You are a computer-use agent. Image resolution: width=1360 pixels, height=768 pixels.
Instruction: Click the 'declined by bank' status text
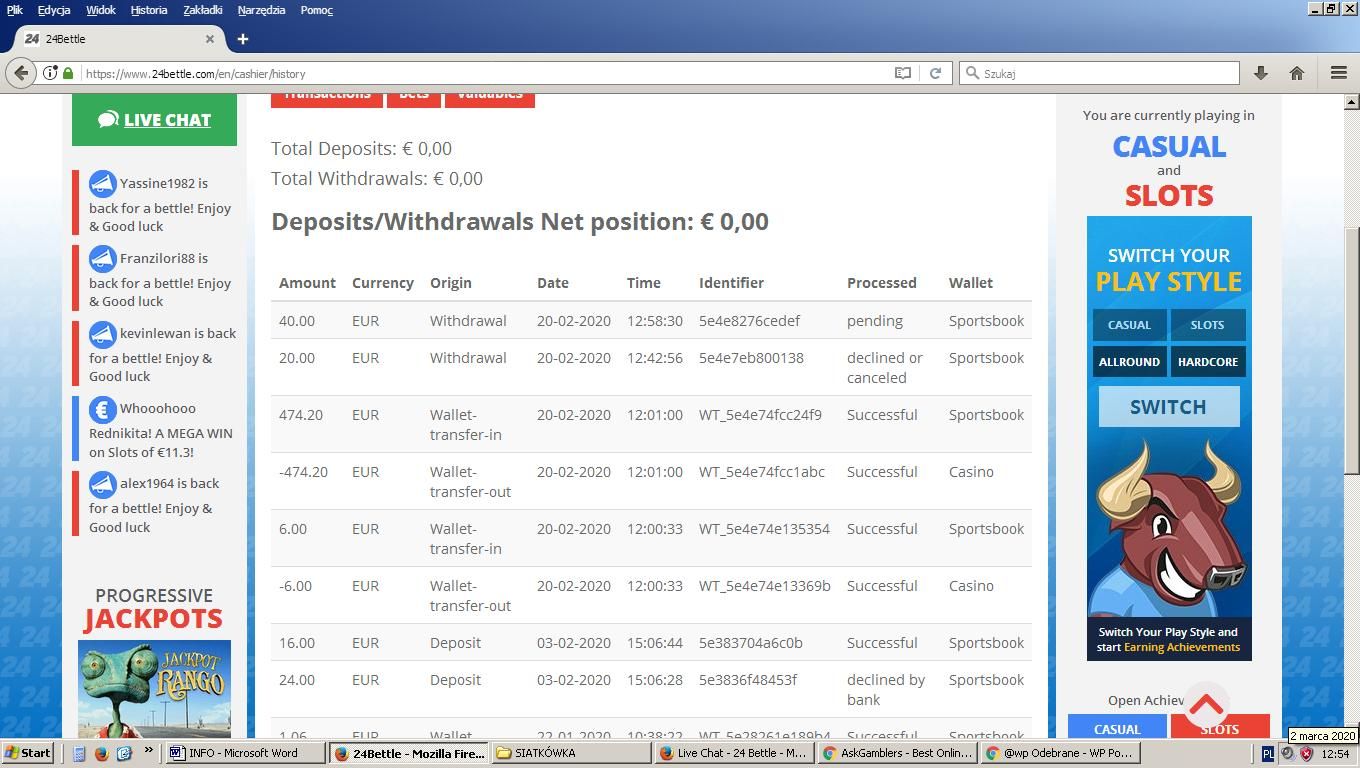pyautogui.click(x=886, y=690)
